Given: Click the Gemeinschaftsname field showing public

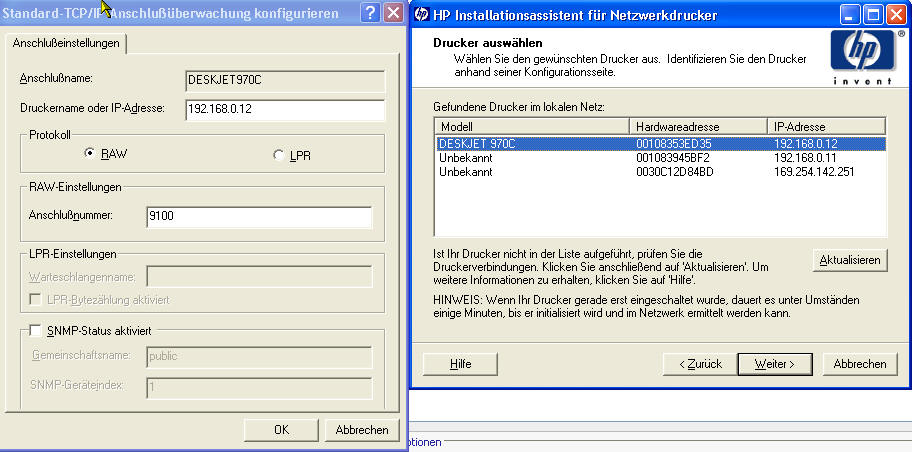Looking at the screenshot, I should click(259, 357).
